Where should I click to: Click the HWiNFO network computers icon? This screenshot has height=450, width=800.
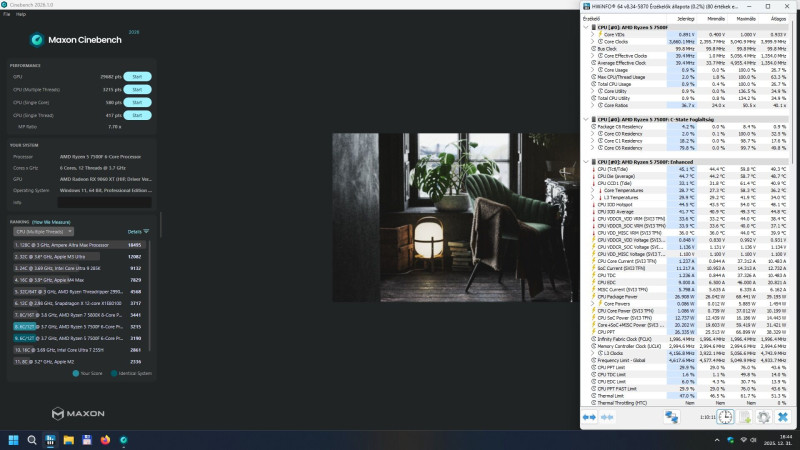tap(671, 417)
